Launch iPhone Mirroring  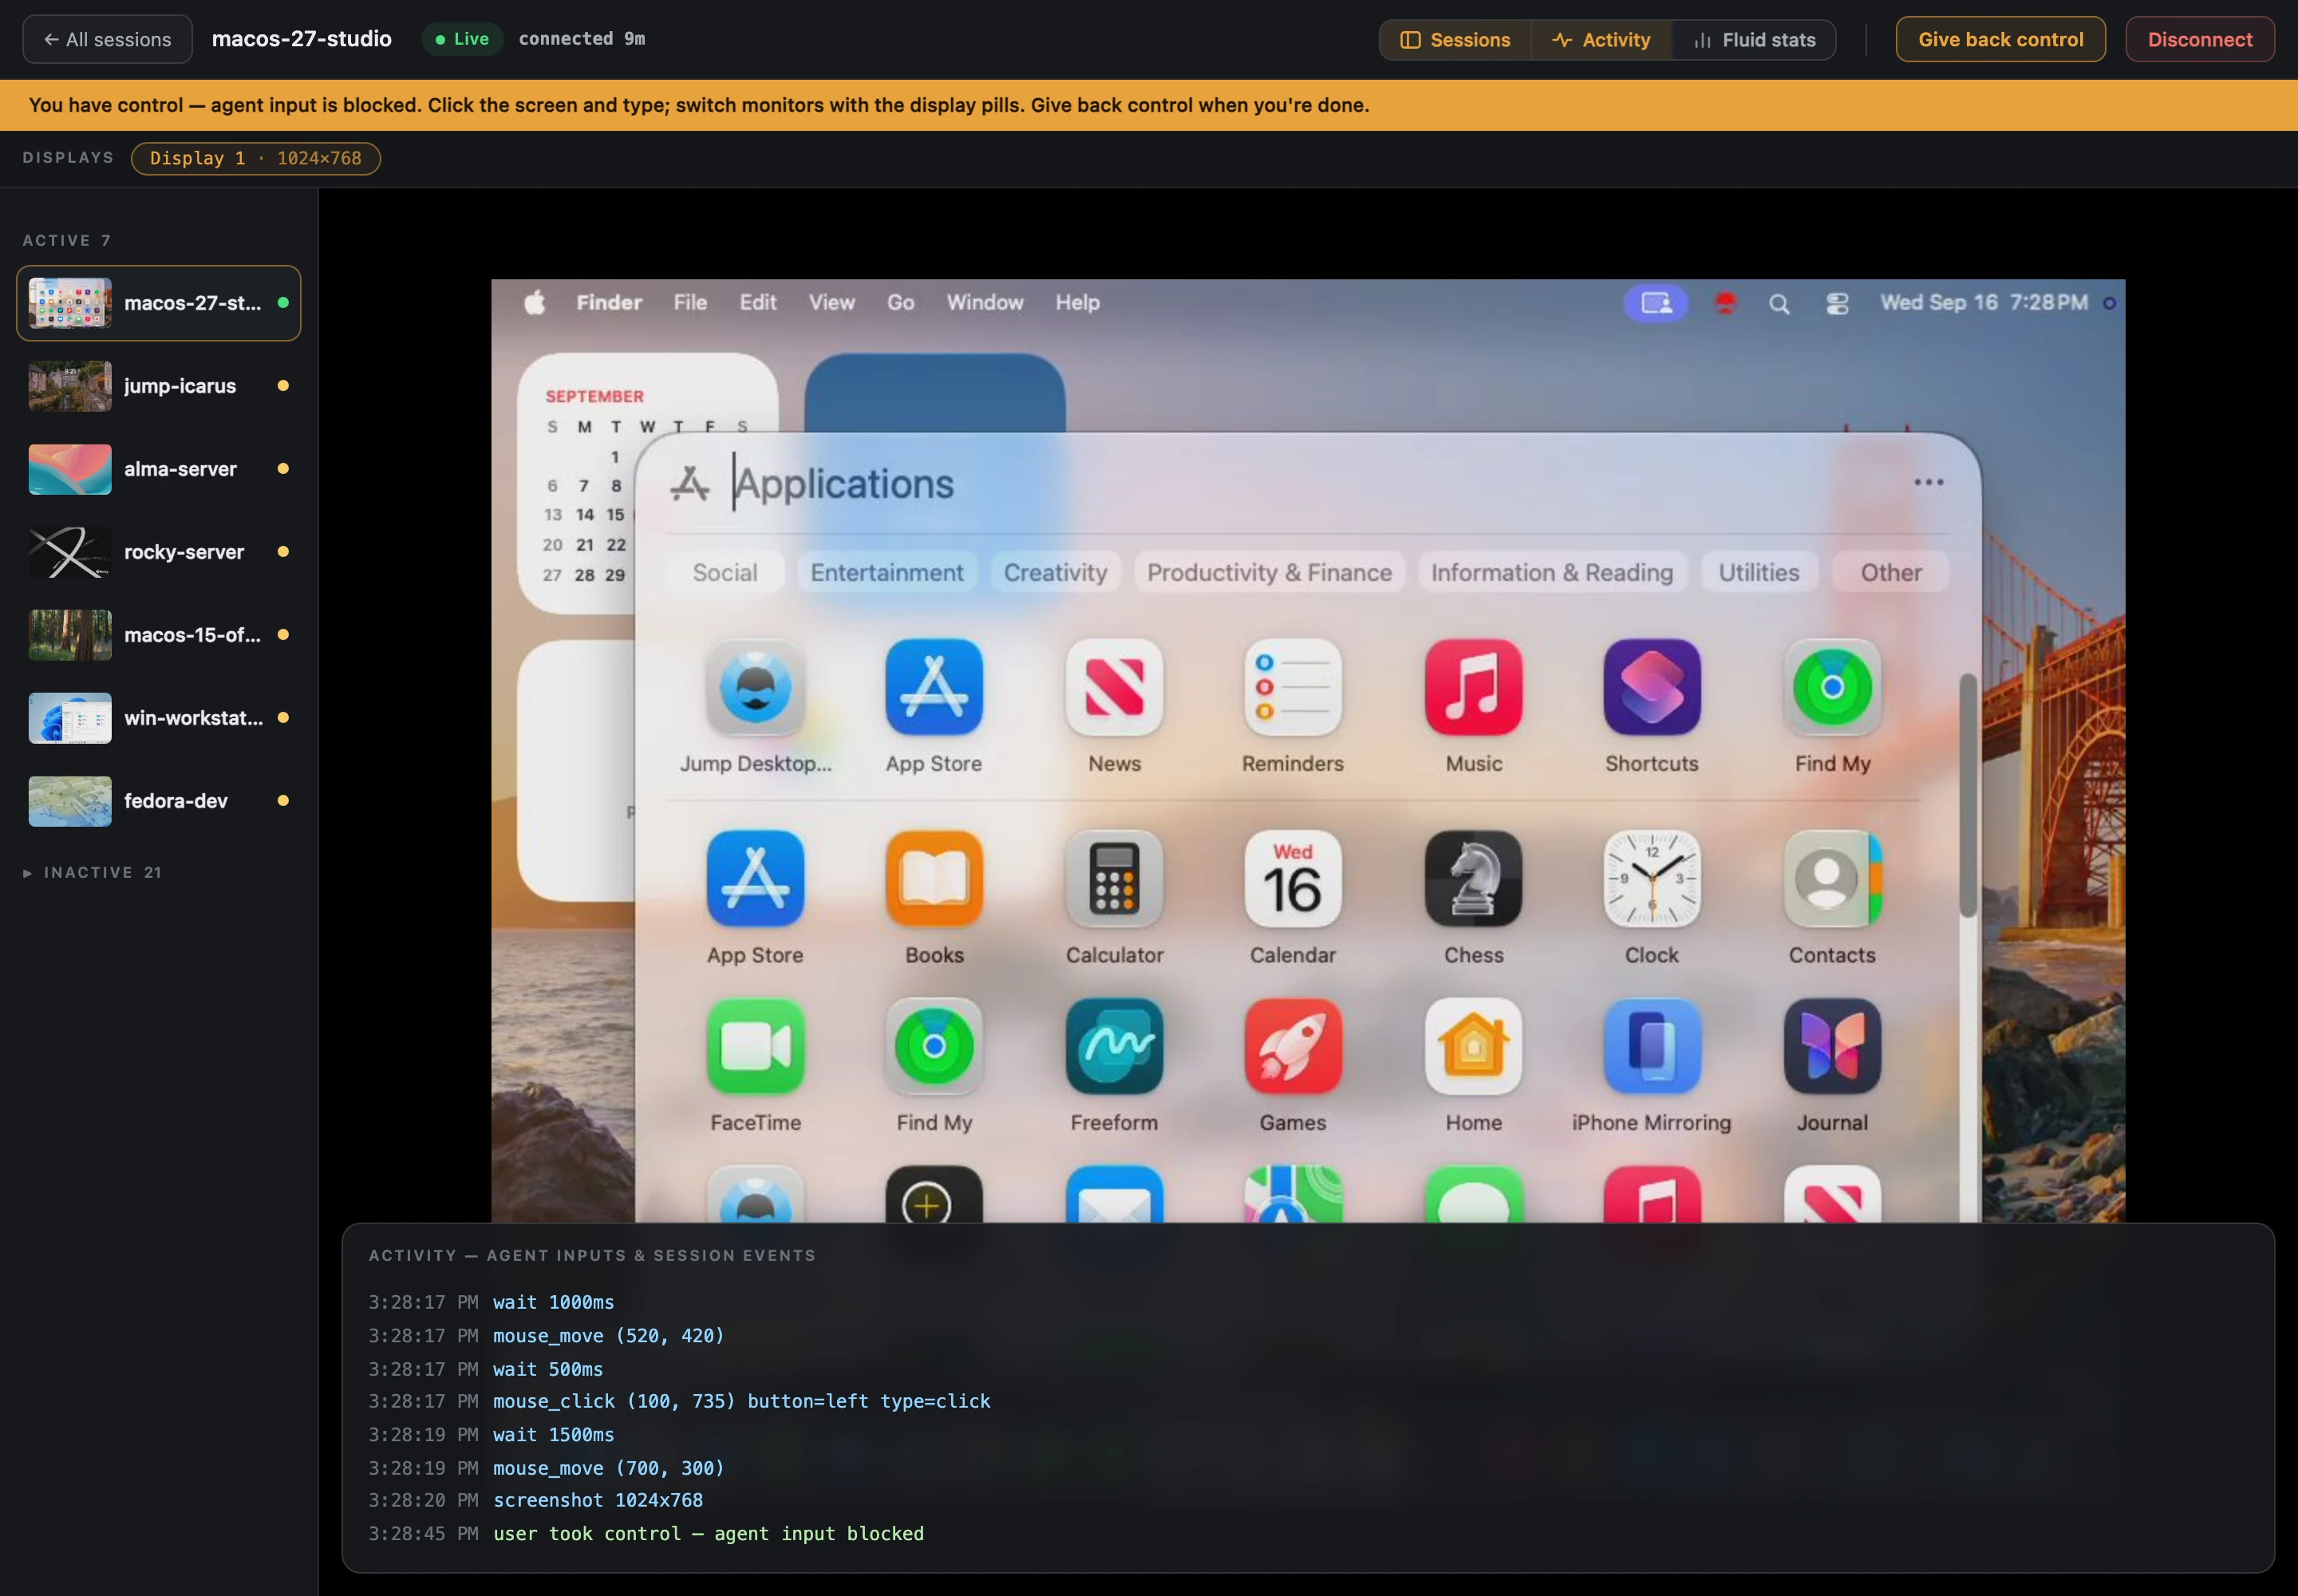[x=1652, y=1047]
